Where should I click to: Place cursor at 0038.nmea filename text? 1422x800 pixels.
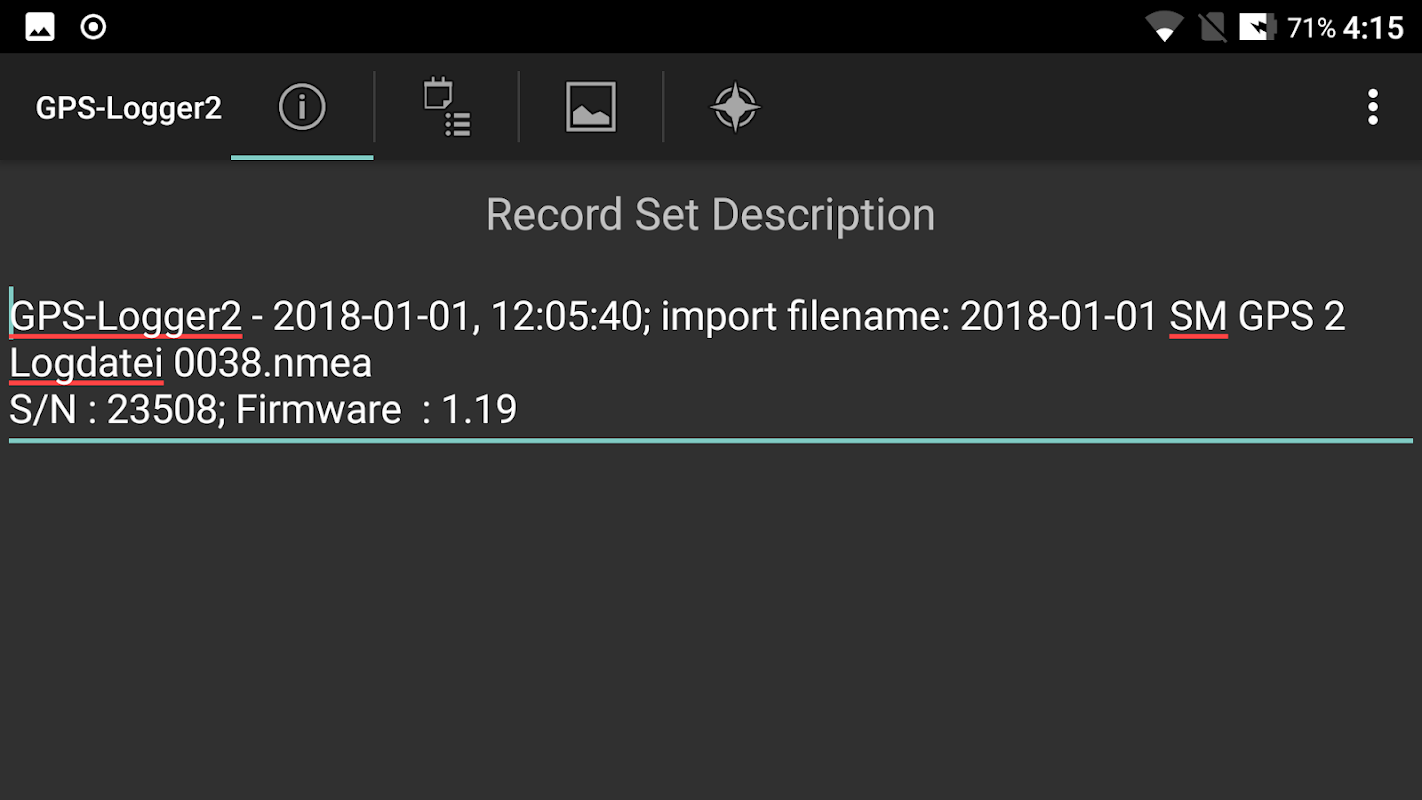pyautogui.click(x=272, y=363)
